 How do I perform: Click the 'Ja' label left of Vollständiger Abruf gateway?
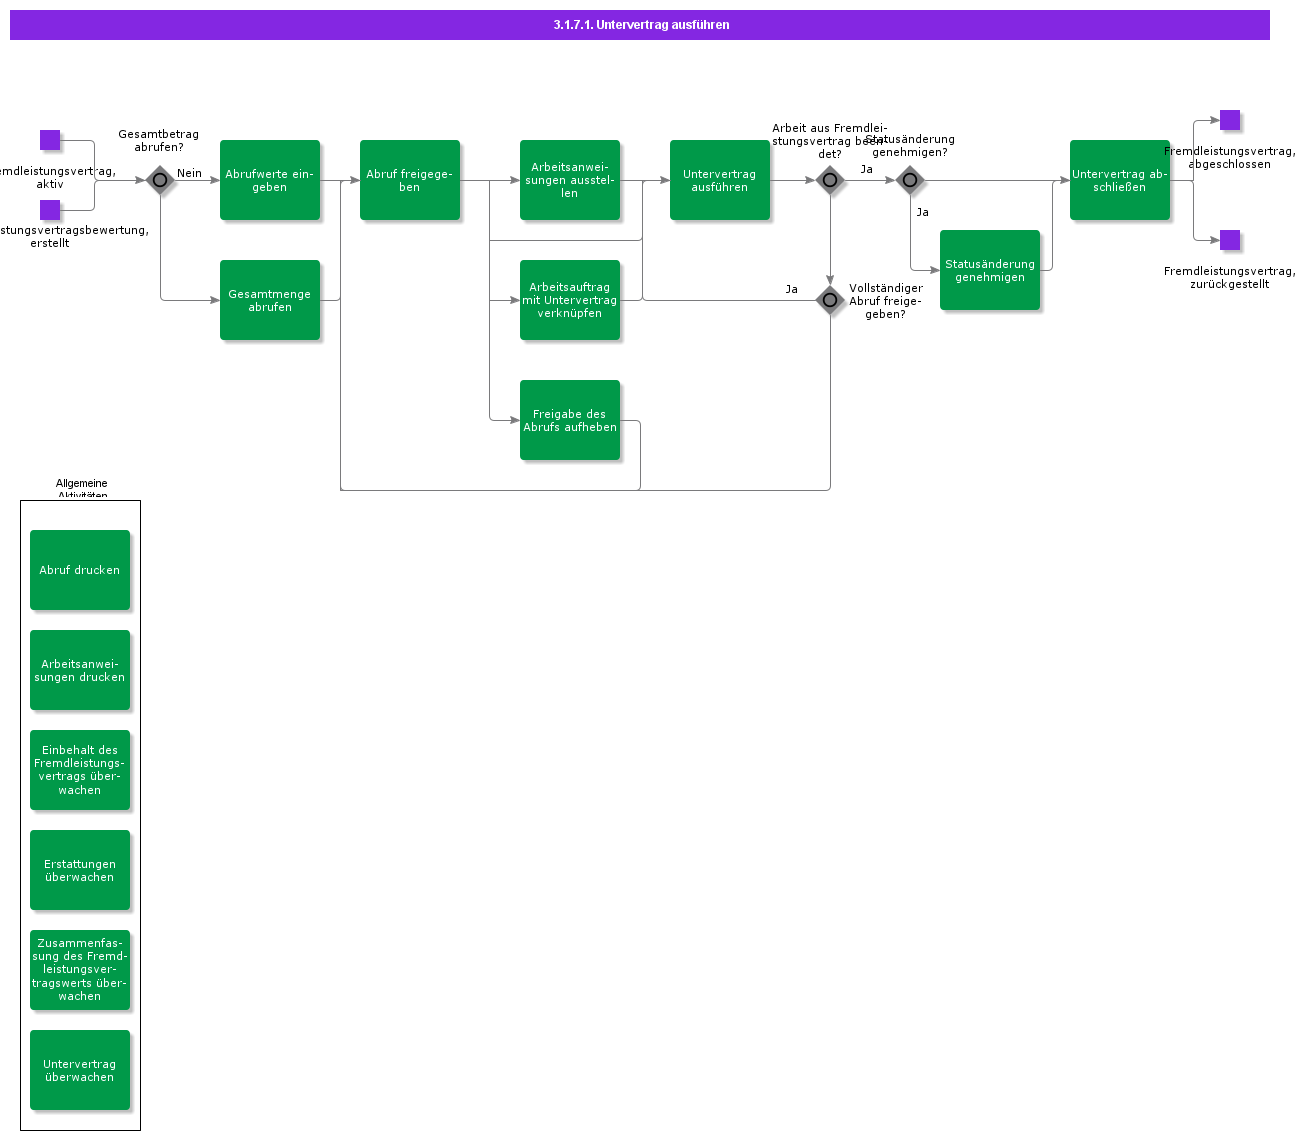click(x=792, y=289)
